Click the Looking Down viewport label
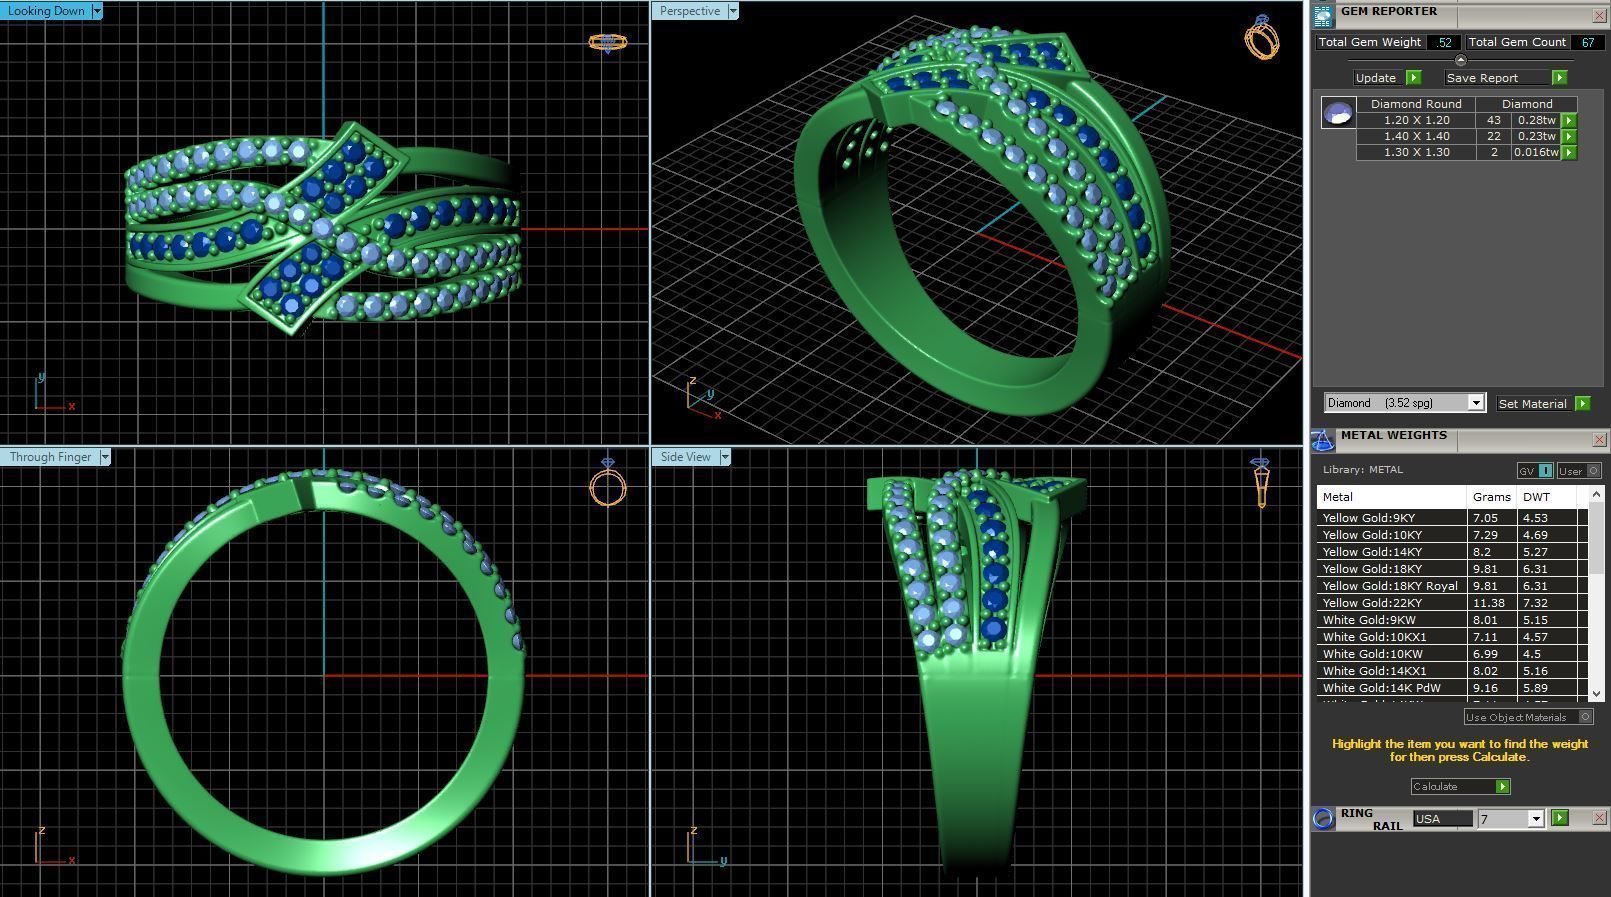Image resolution: width=1611 pixels, height=897 pixels. 46,11
